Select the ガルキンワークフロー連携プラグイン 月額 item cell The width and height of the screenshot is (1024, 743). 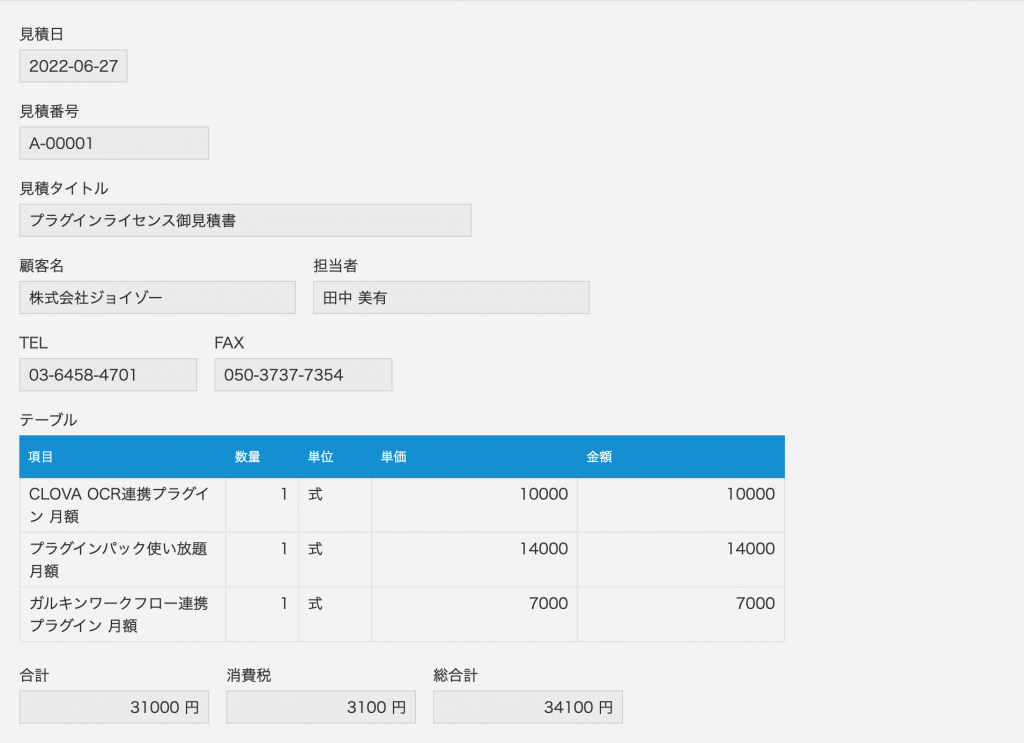(x=123, y=614)
